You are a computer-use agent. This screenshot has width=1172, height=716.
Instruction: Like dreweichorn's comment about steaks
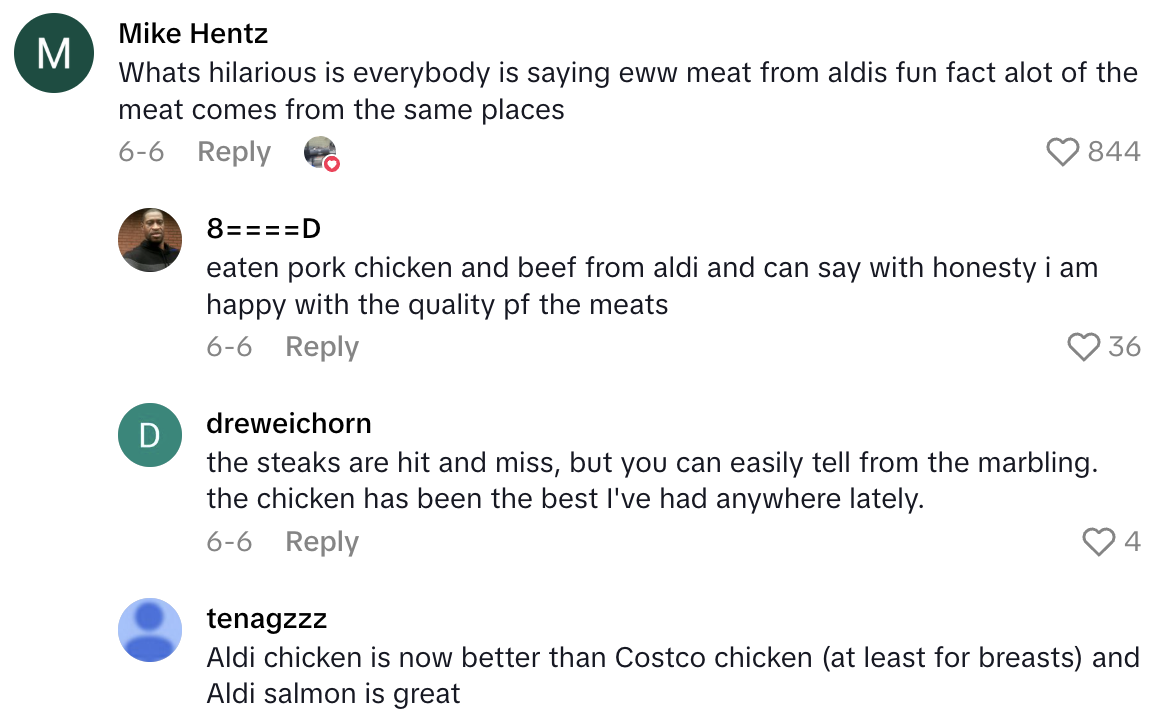coord(1098,542)
